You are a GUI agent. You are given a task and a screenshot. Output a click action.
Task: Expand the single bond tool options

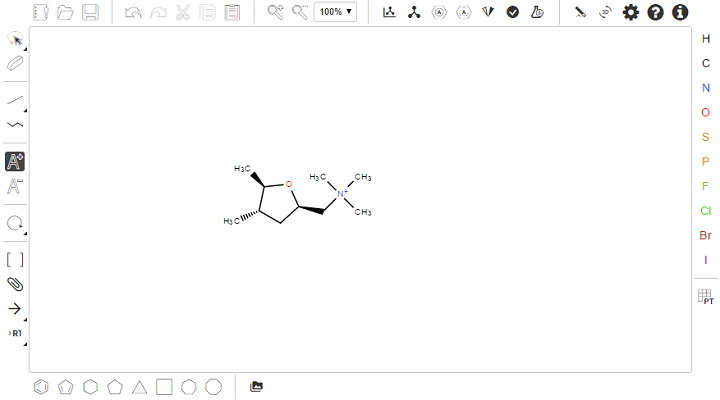[24, 109]
